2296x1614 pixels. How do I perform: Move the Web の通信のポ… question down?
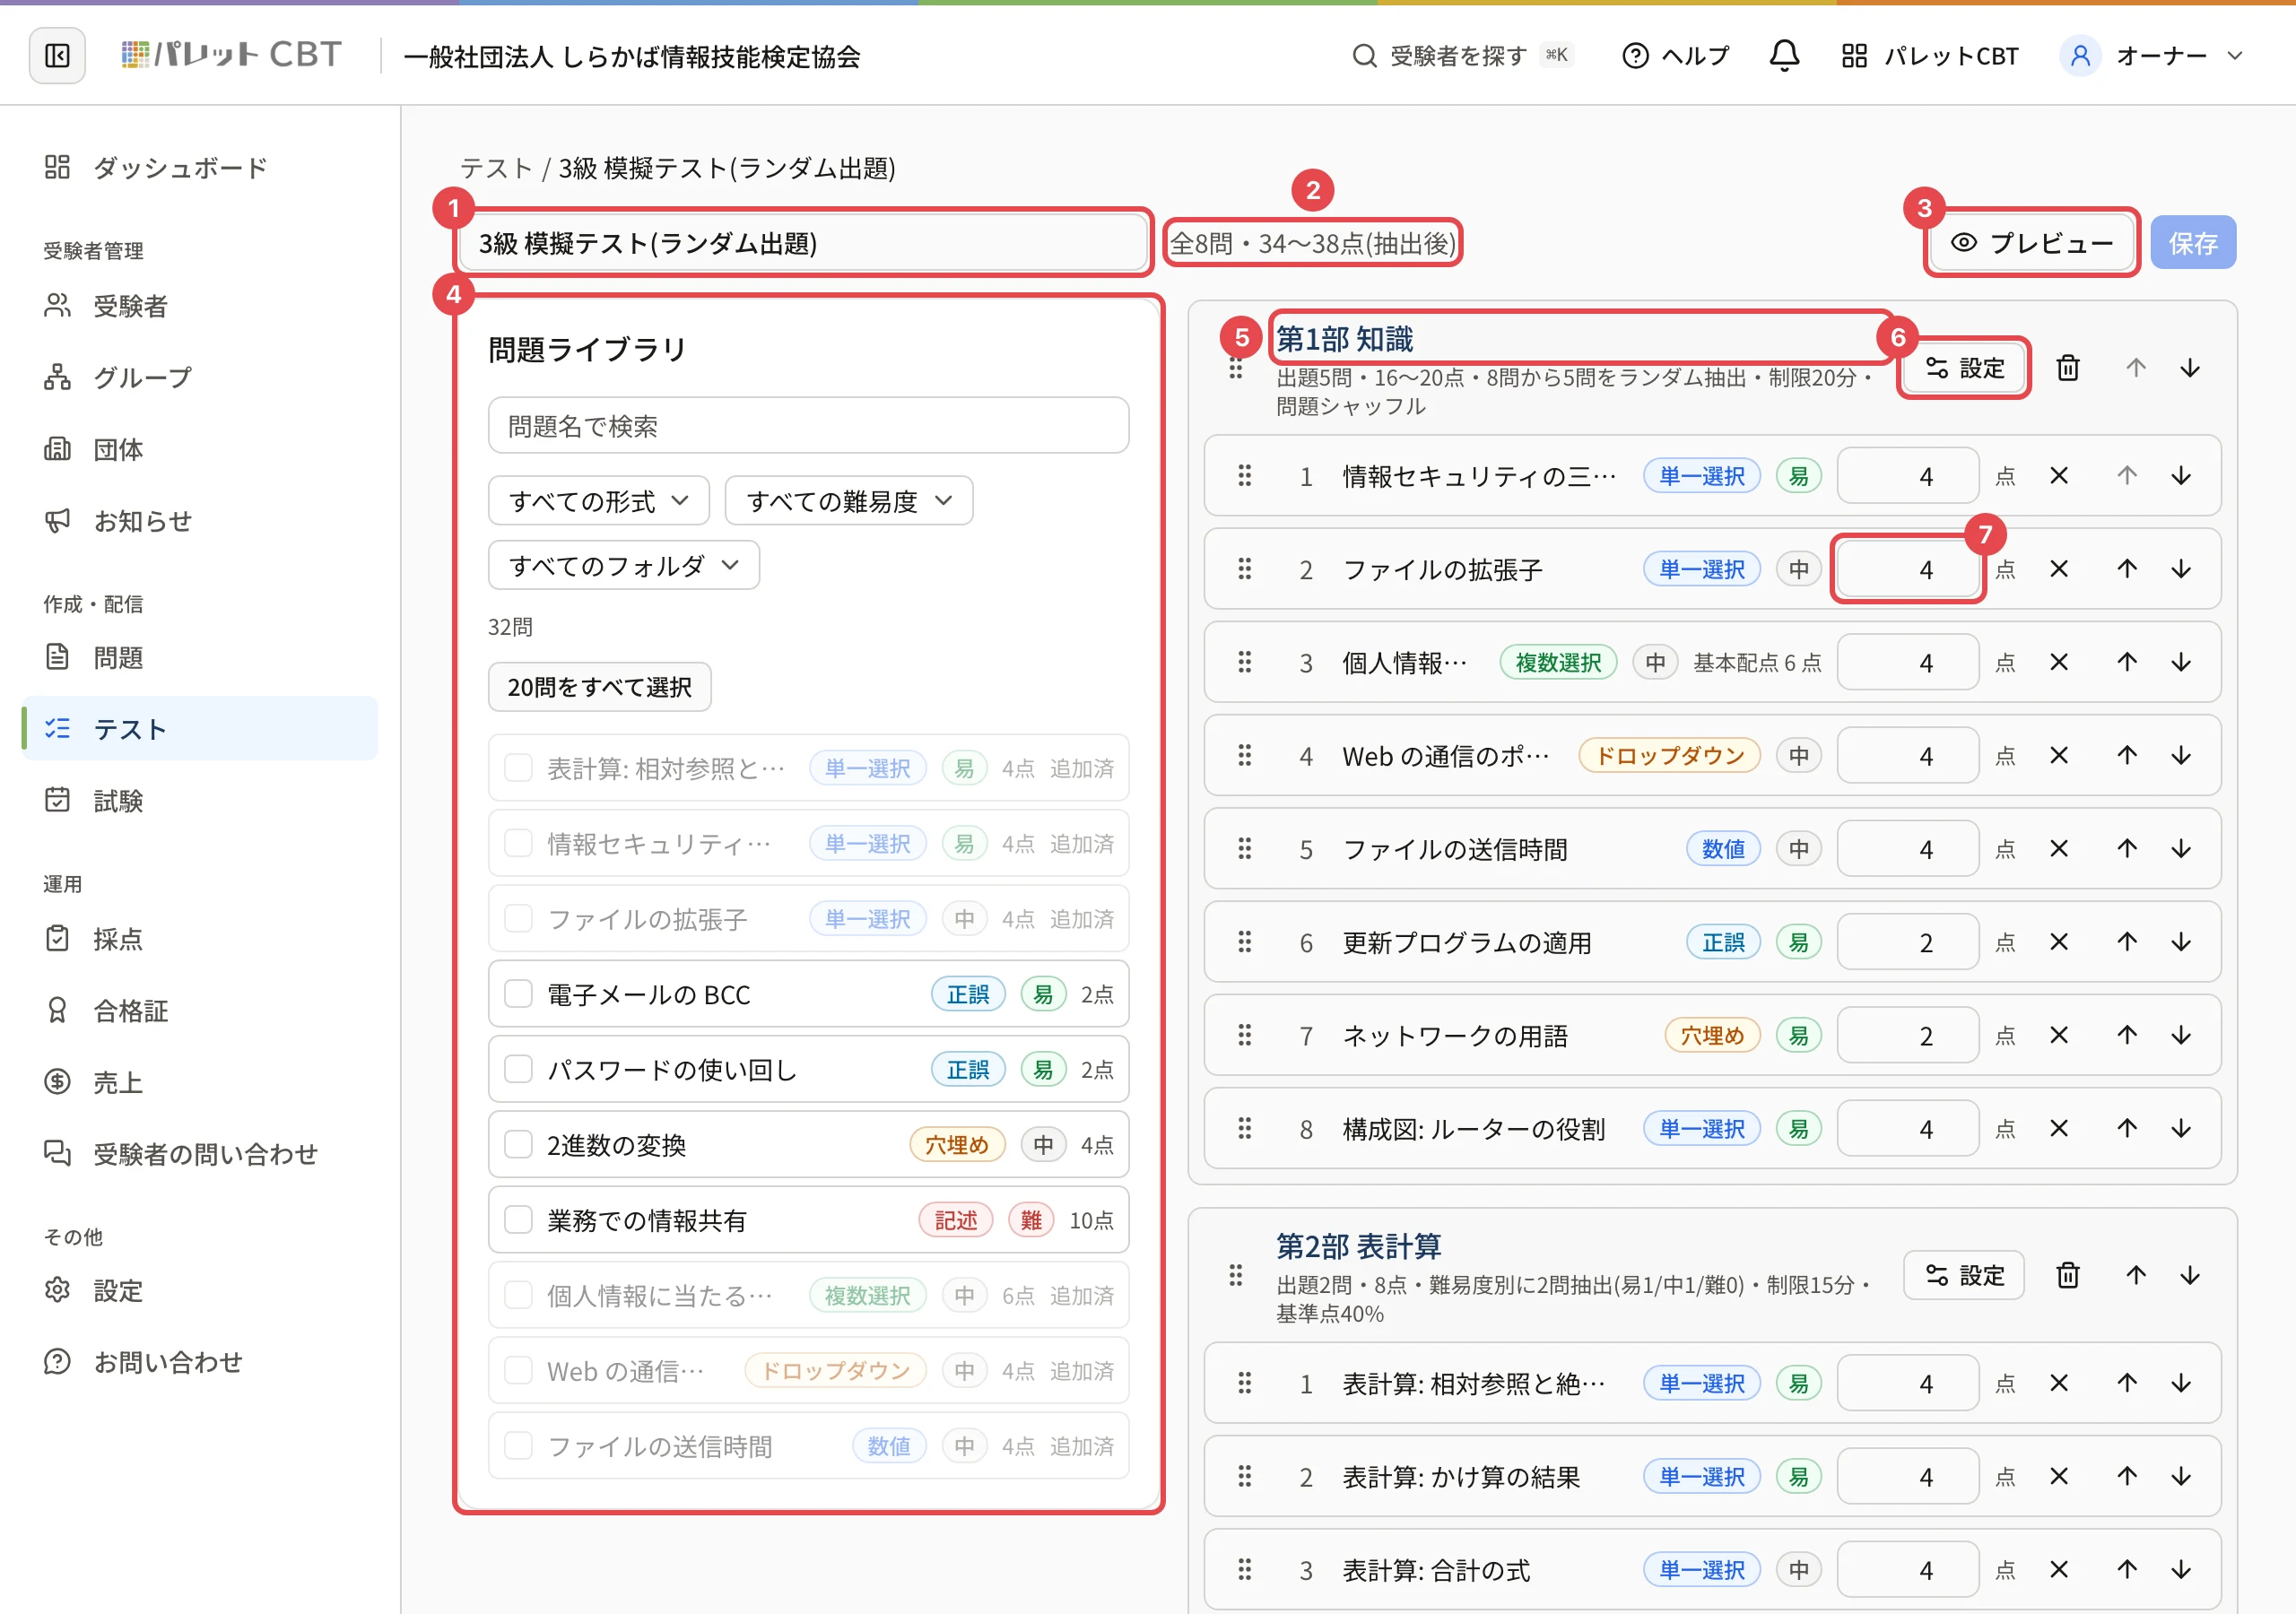[x=2181, y=756]
